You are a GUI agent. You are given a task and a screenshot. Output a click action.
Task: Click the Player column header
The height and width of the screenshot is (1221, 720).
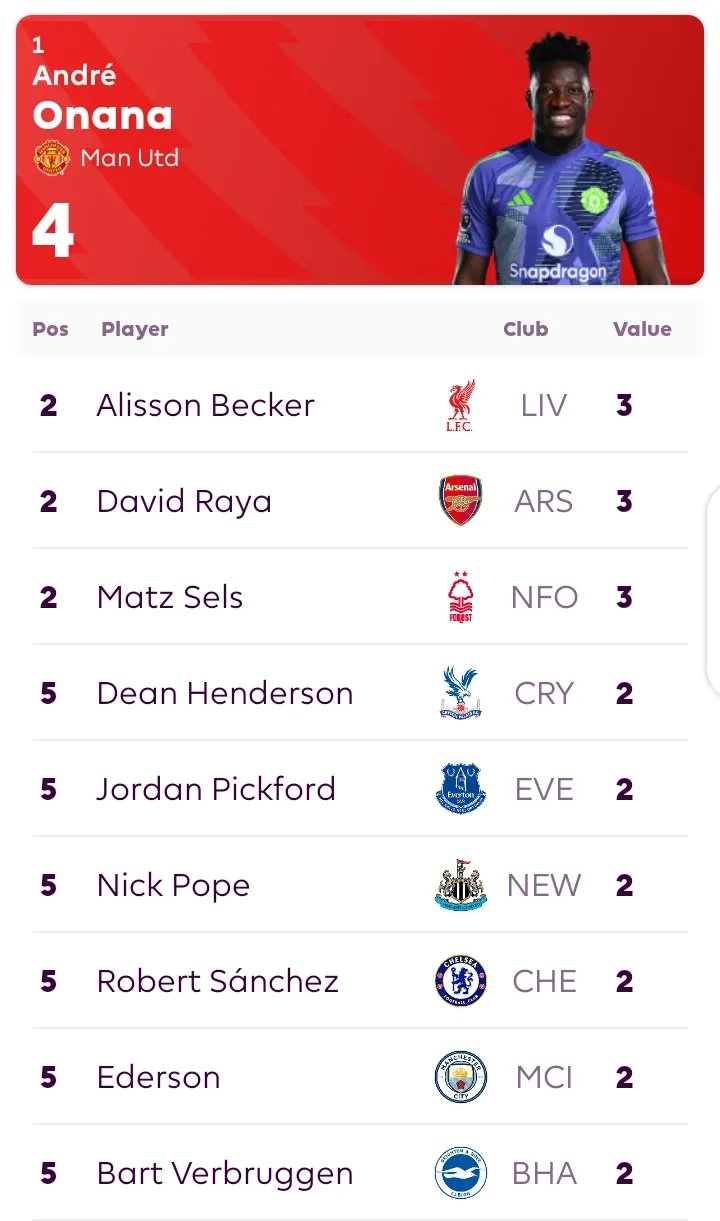pyautogui.click(x=135, y=329)
